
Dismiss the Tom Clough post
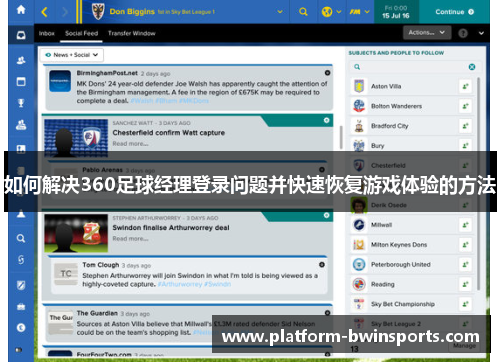coord(322,265)
